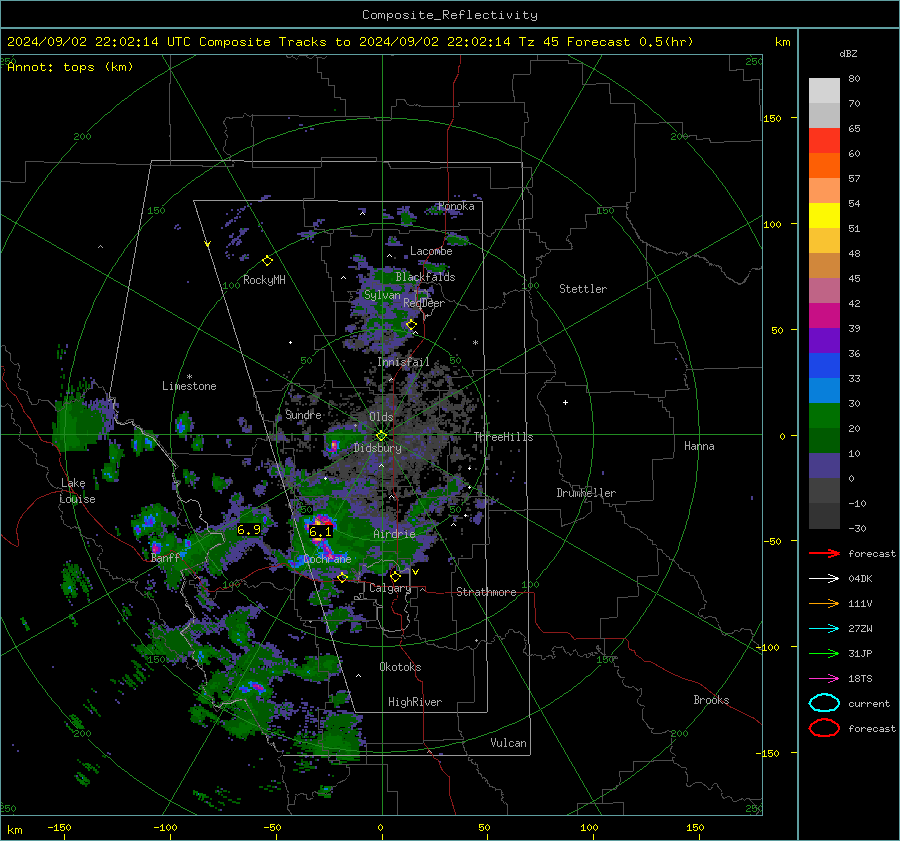Select the green 31JP track arrow
The height and width of the screenshot is (841, 900).
[824, 653]
